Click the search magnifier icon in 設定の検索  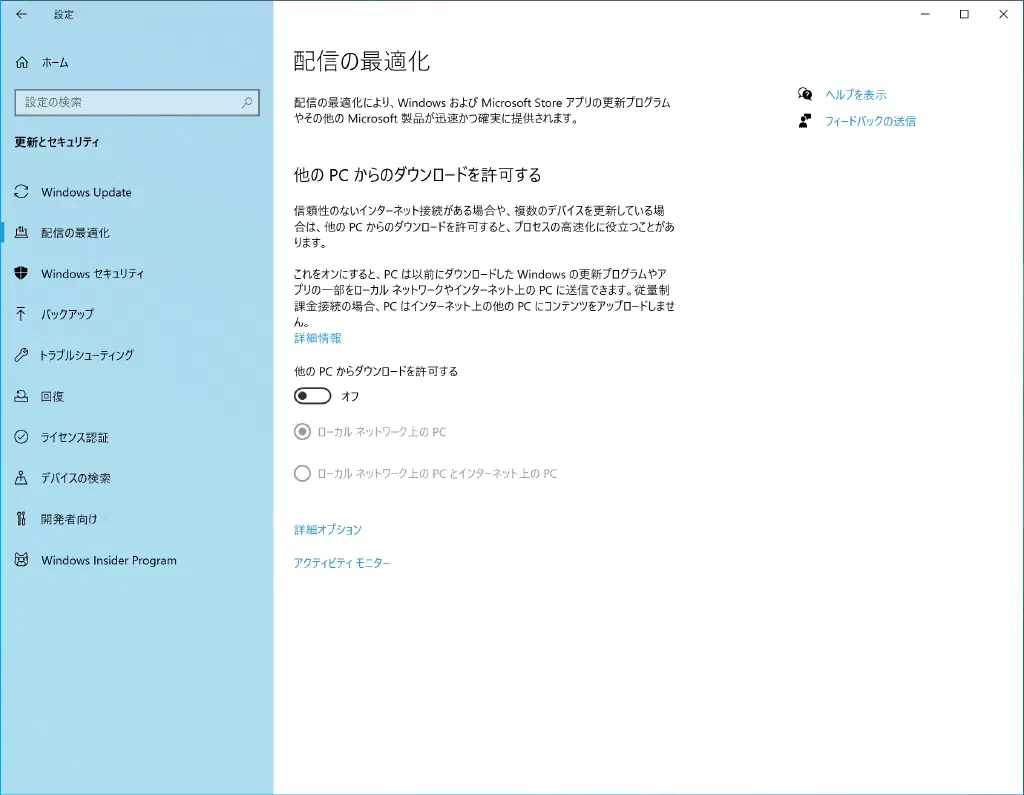point(247,102)
